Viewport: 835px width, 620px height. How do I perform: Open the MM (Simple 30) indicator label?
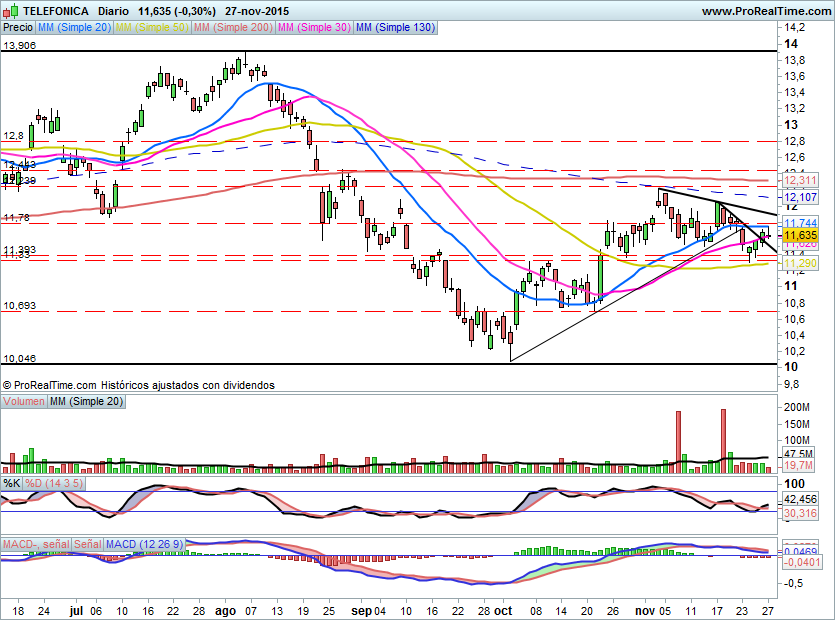click(314, 27)
